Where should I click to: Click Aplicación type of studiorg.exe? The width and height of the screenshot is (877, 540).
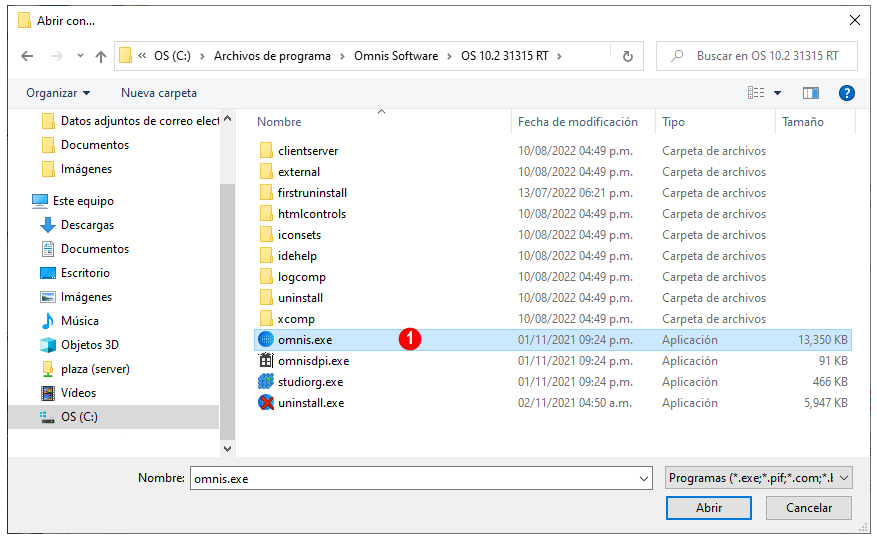click(x=690, y=382)
